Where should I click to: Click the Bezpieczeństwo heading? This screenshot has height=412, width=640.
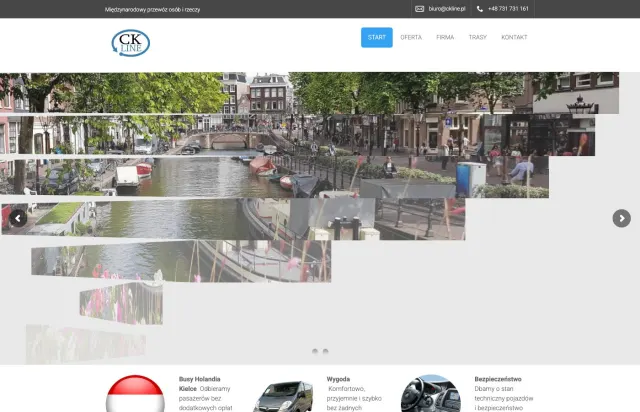[498, 379]
